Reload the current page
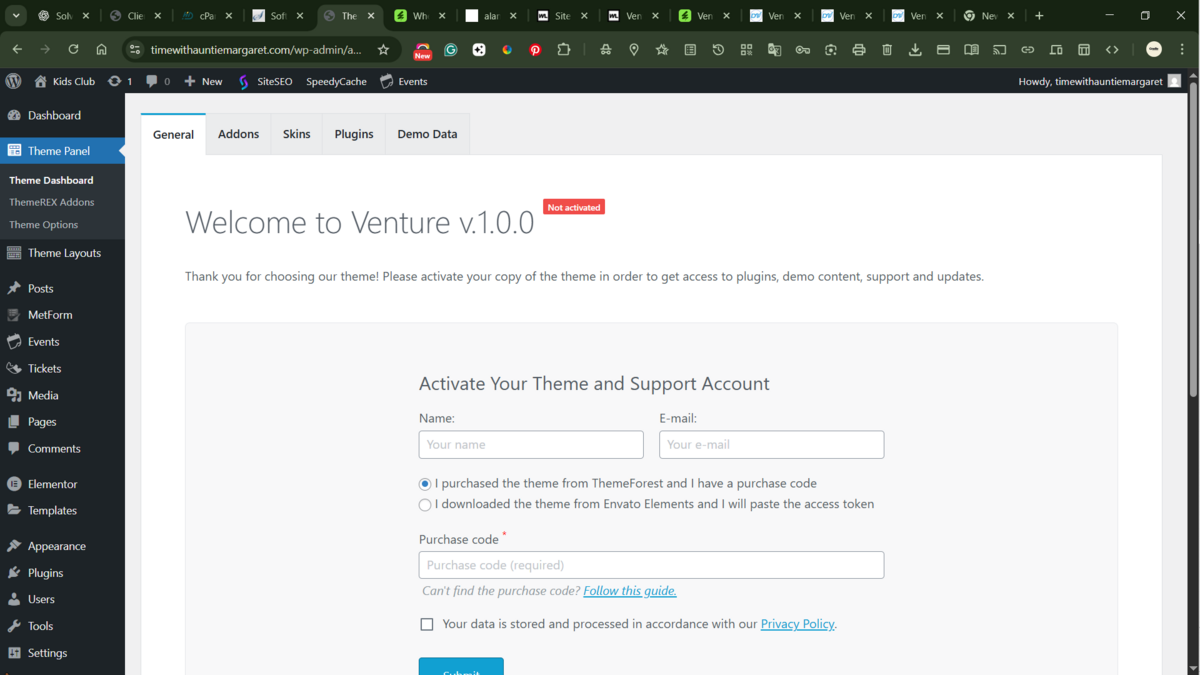 click(x=73, y=49)
